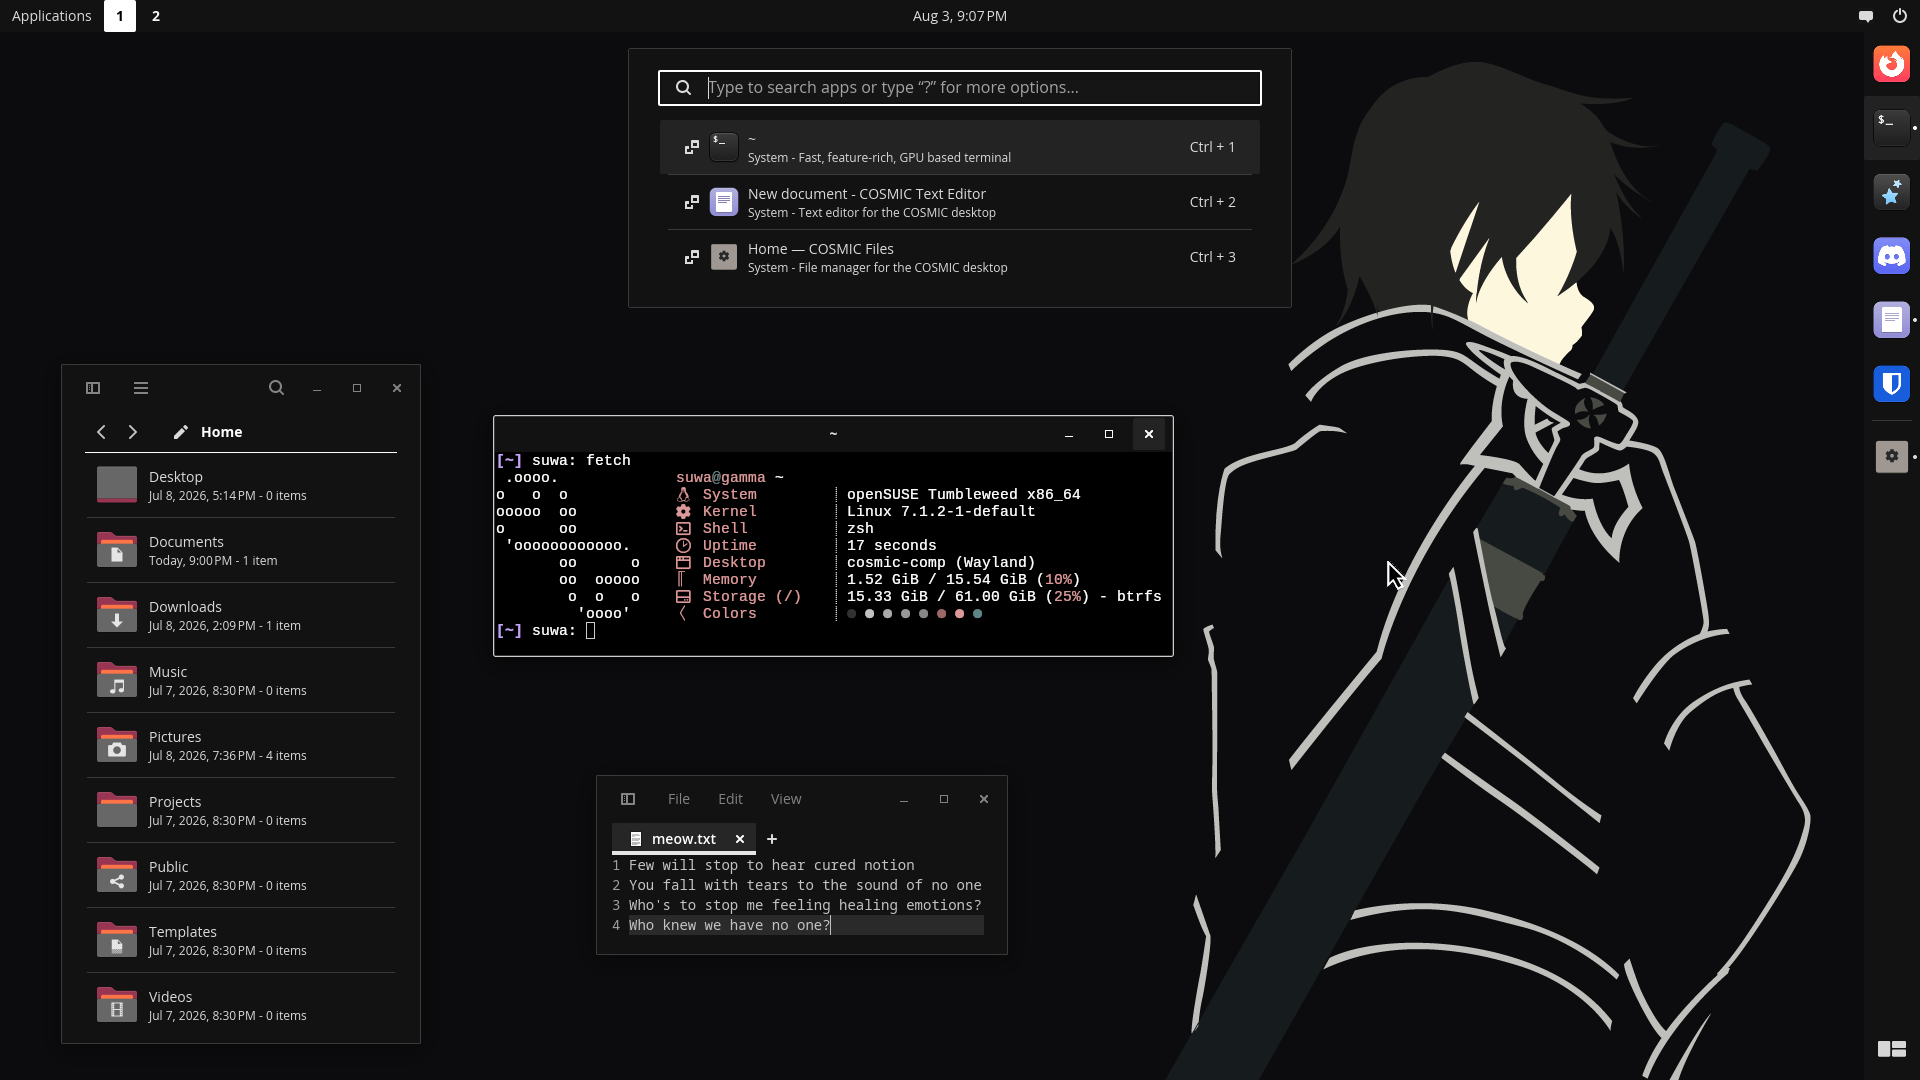This screenshot has height=1080, width=1920.
Task: Select the Documents folder icon
Action: click(x=117, y=550)
